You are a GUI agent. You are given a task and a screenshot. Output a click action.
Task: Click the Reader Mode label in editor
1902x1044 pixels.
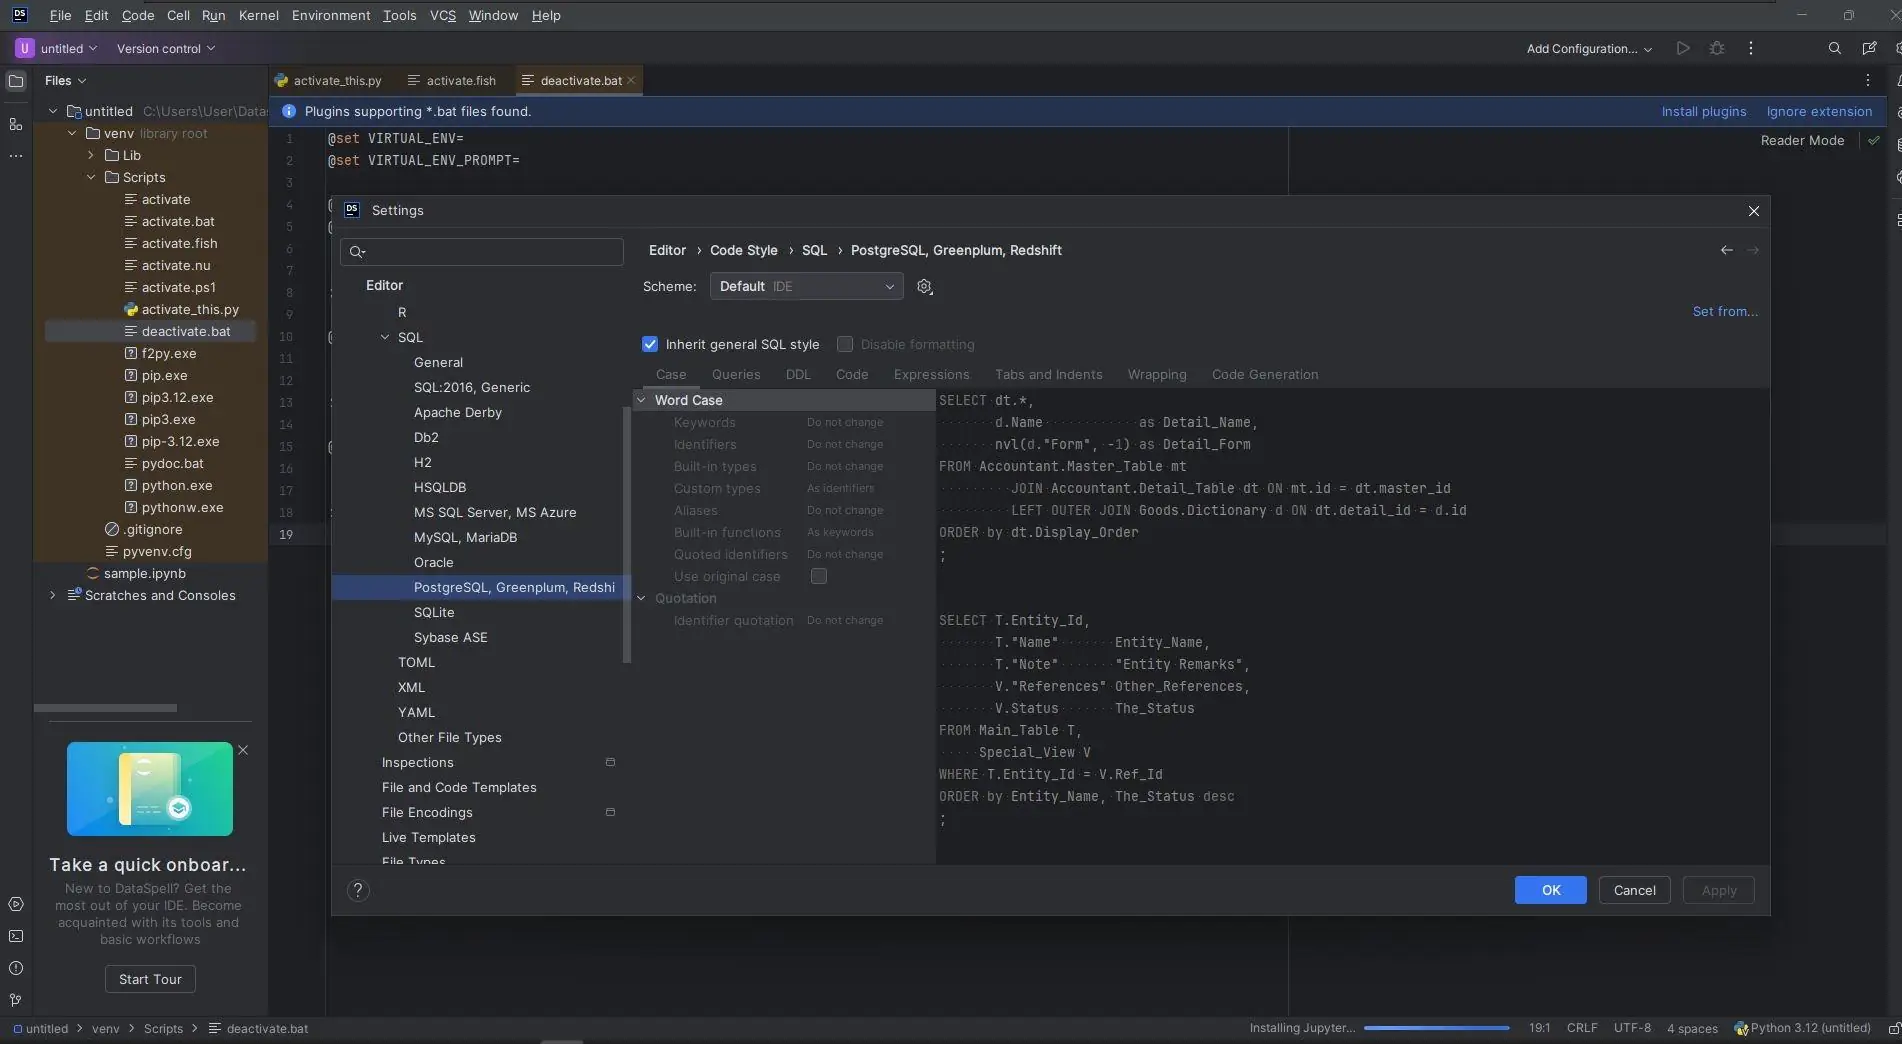[x=1802, y=141]
